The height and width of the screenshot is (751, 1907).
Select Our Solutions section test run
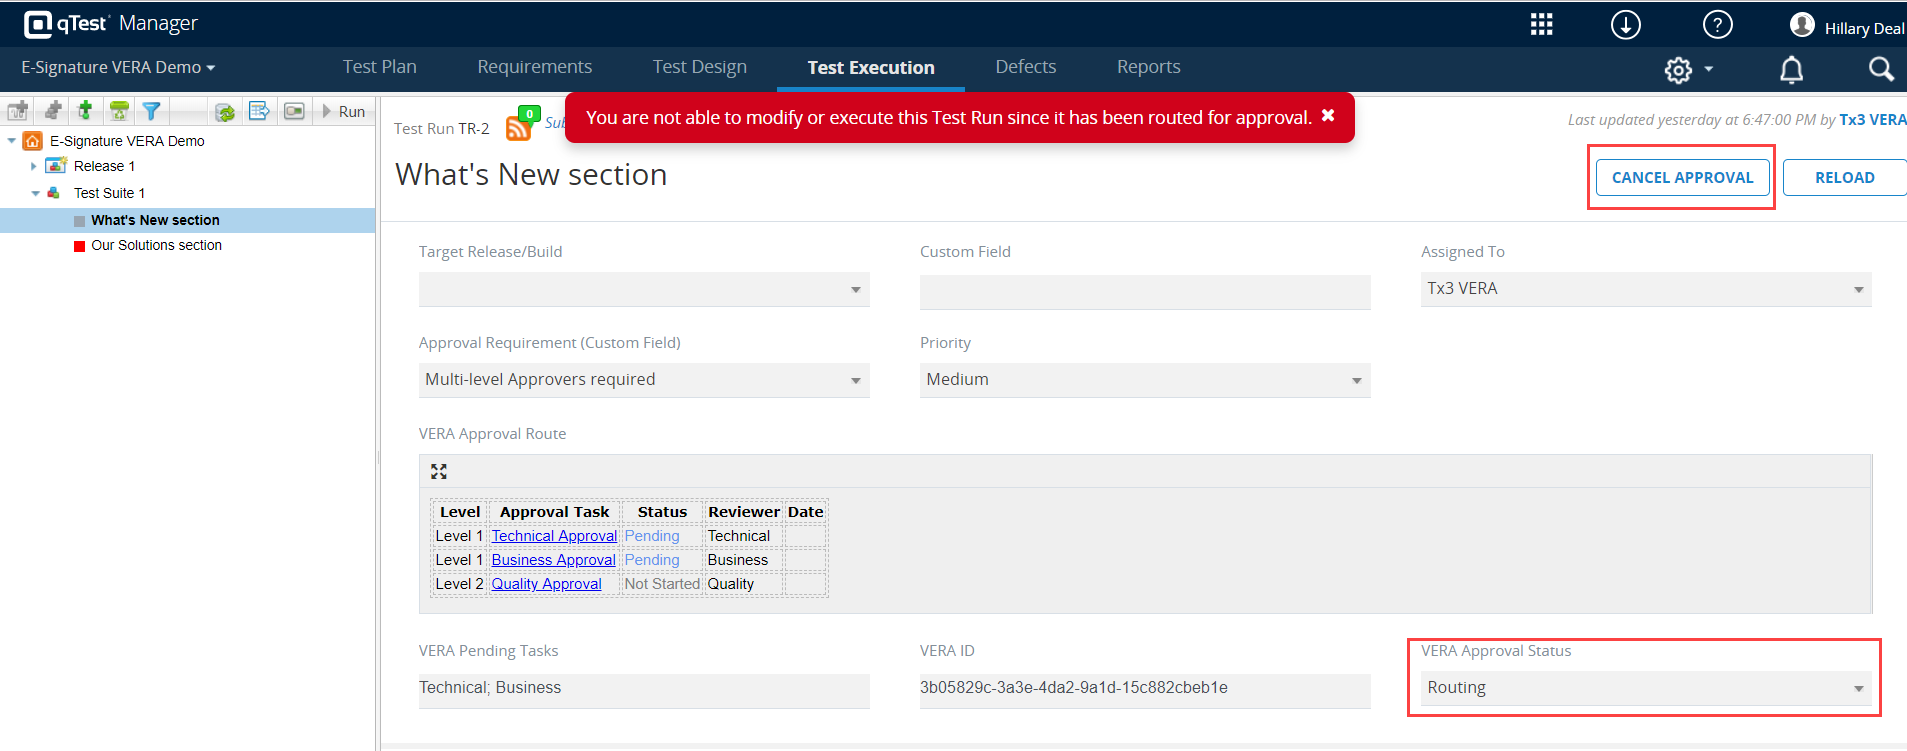[156, 245]
